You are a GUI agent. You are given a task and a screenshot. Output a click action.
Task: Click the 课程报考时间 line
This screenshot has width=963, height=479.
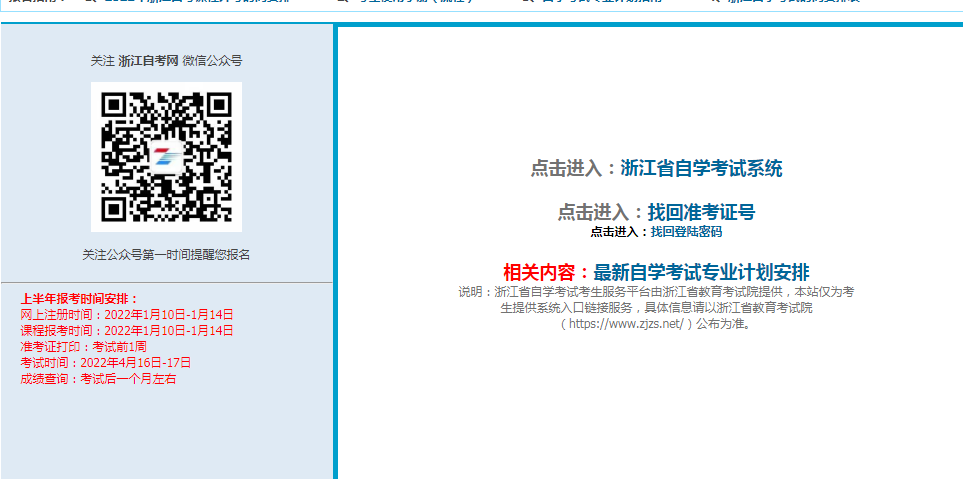point(127,331)
